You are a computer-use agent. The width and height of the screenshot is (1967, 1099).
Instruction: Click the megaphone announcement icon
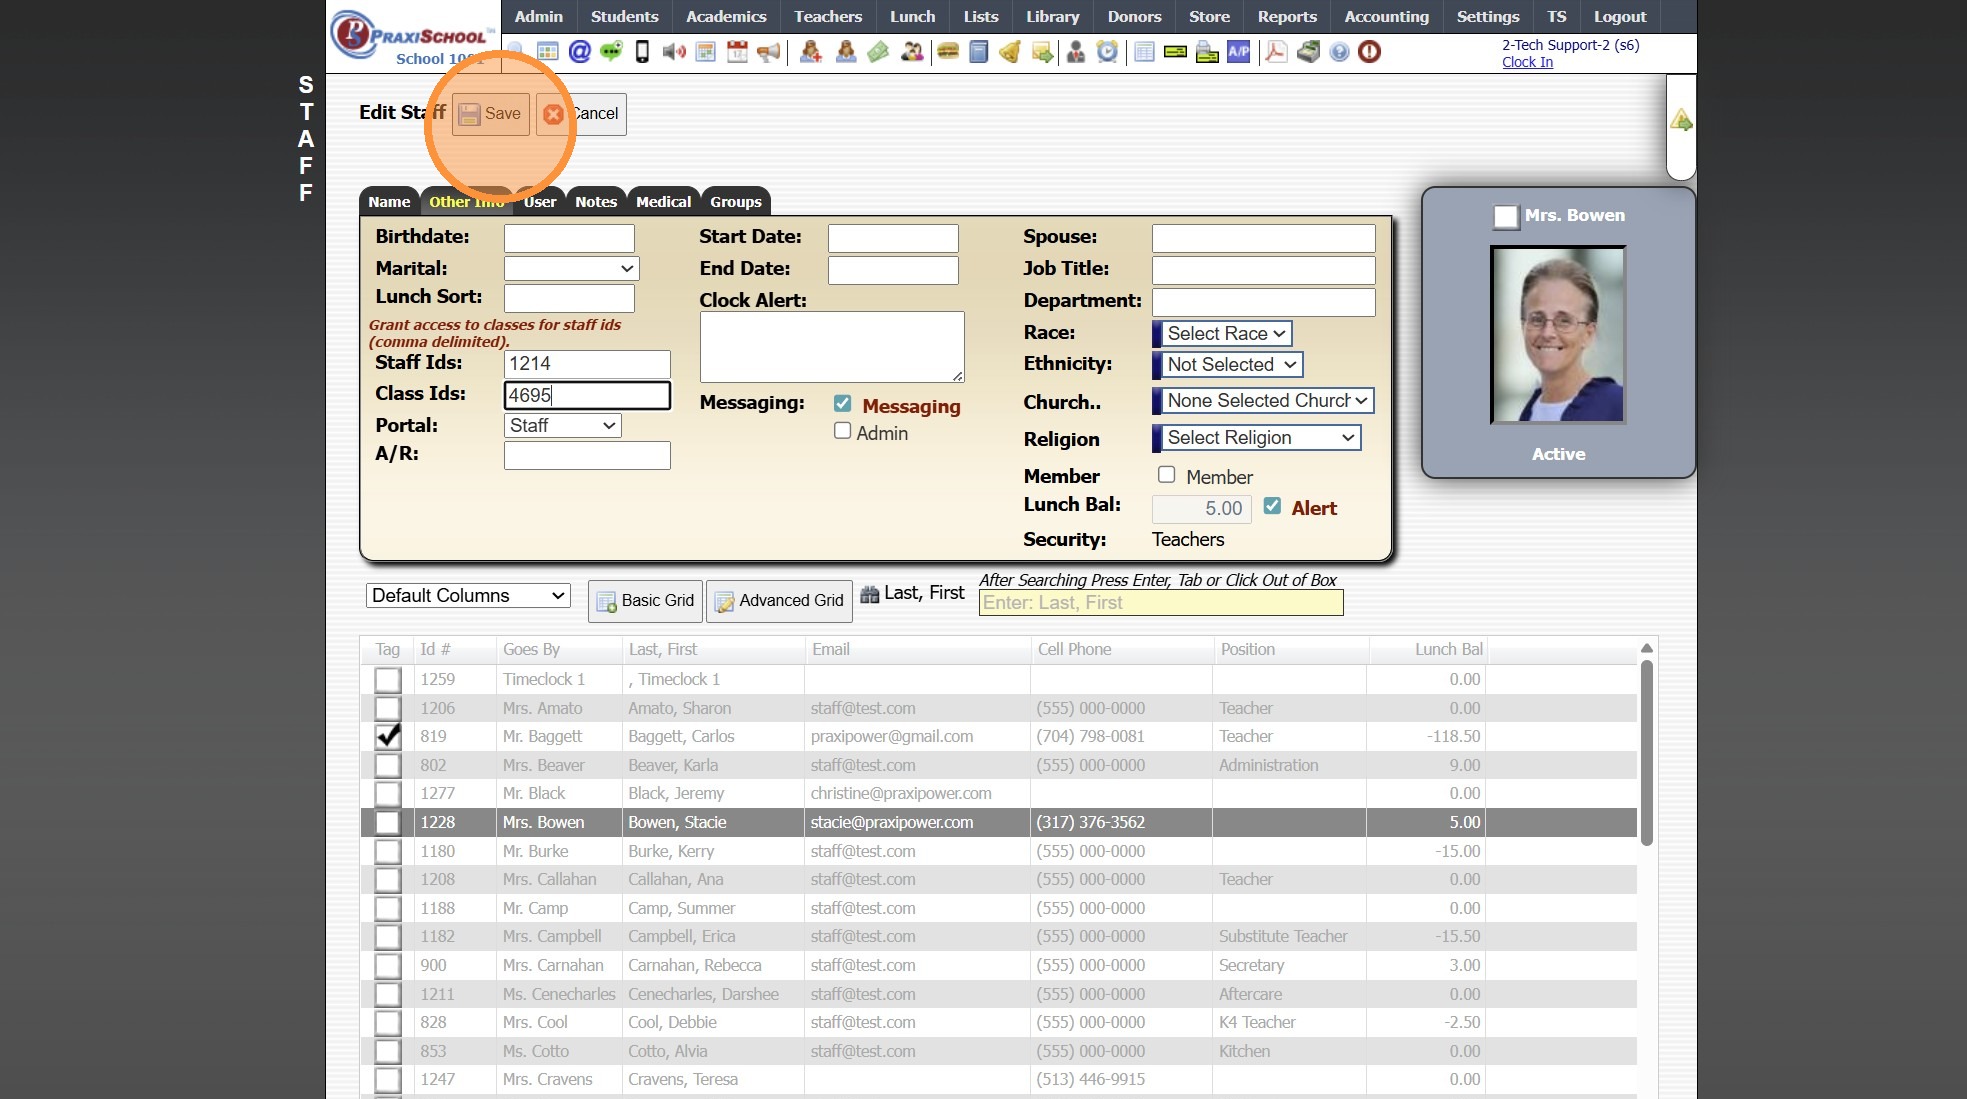(x=768, y=52)
